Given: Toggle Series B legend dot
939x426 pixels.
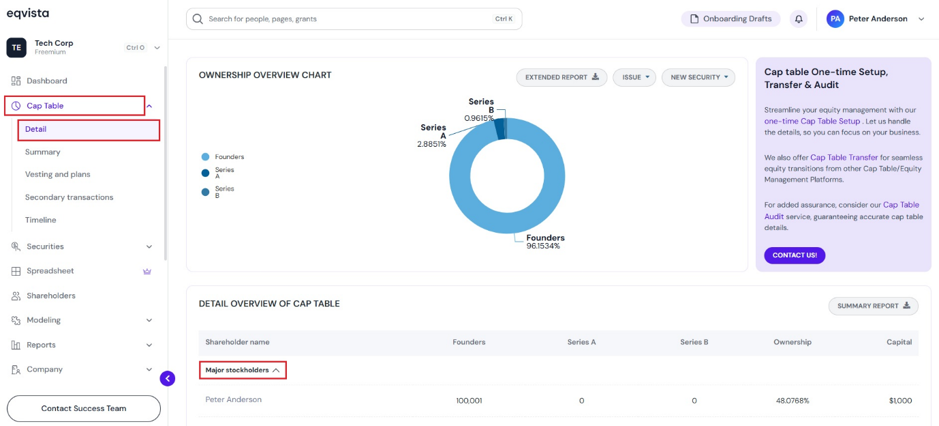Looking at the screenshot, I should point(205,192).
